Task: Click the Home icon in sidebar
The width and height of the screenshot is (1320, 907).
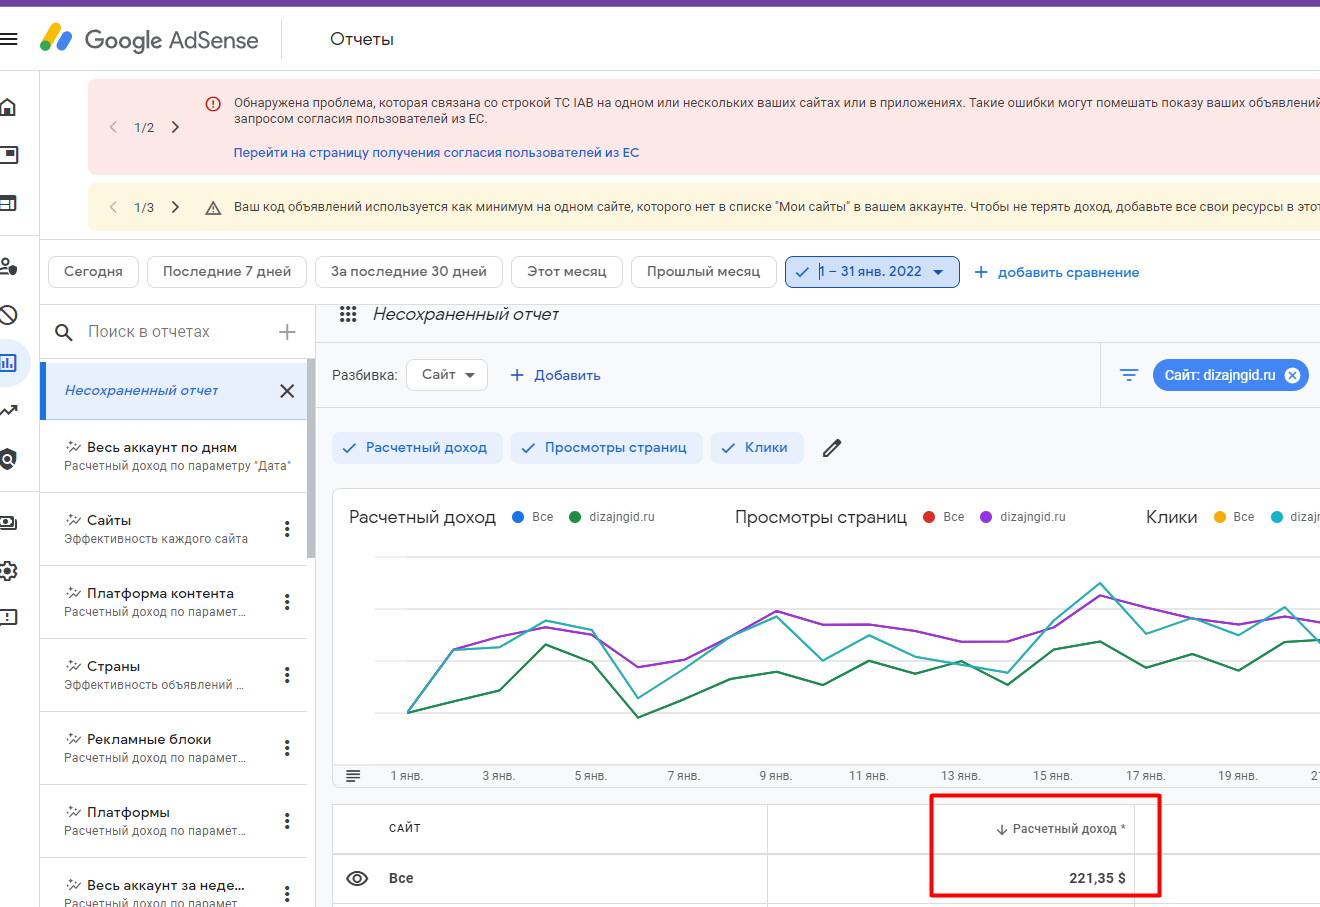Action: [x=8, y=107]
